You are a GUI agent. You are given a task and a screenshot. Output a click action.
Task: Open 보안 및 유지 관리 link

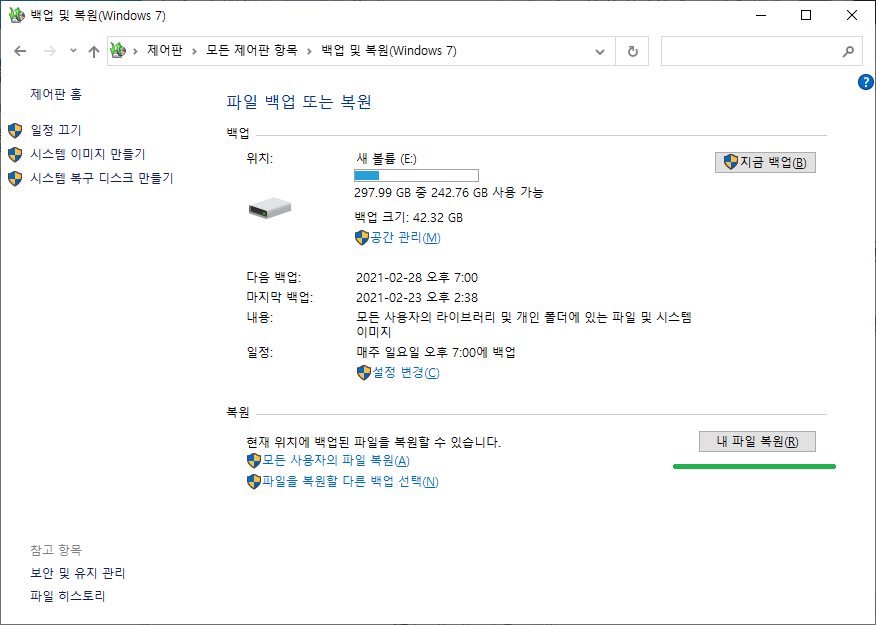point(78,573)
